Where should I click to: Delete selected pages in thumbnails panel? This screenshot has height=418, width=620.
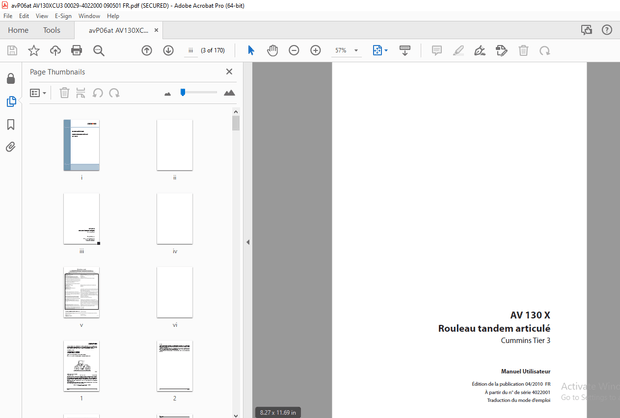[x=64, y=93]
